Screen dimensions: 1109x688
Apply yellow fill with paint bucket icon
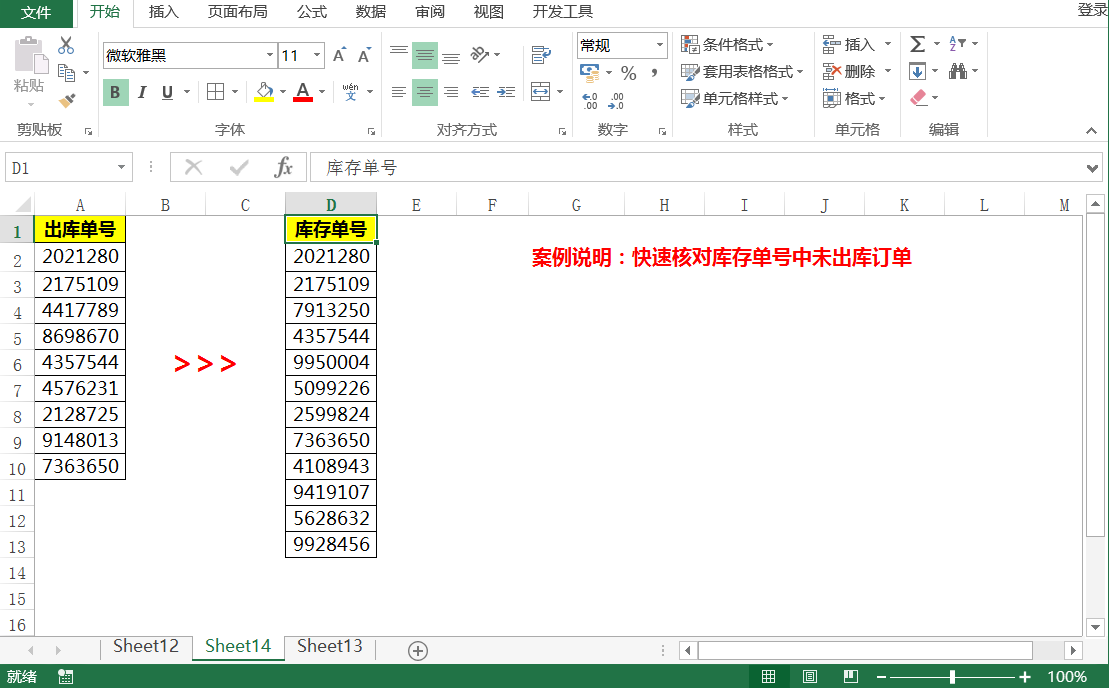[x=264, y=92]
